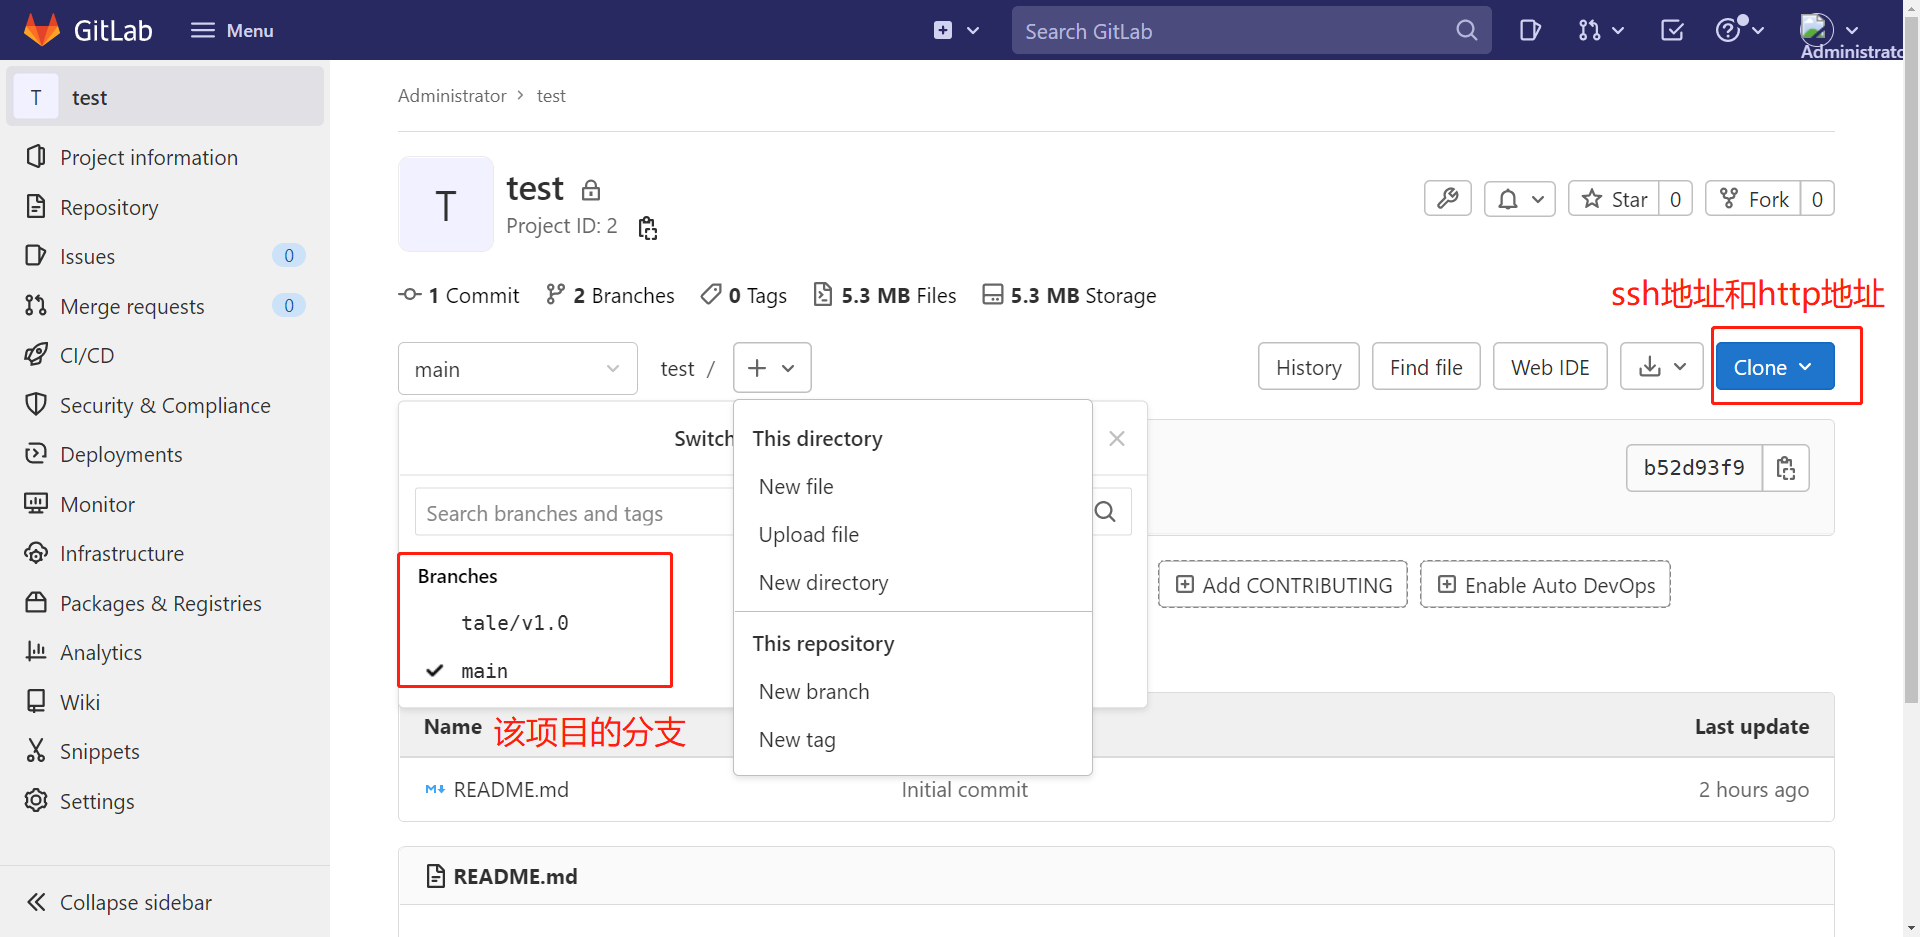Open Snippets from the sidebar
The width and height of the screenshot is (1920, 937).
point(100,751)
